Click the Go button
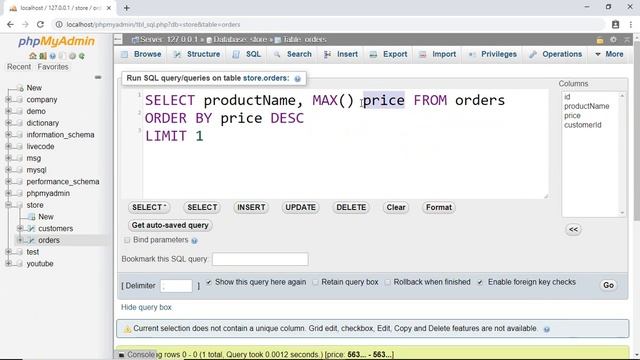640x360 pixels. [x=608, y=285]
